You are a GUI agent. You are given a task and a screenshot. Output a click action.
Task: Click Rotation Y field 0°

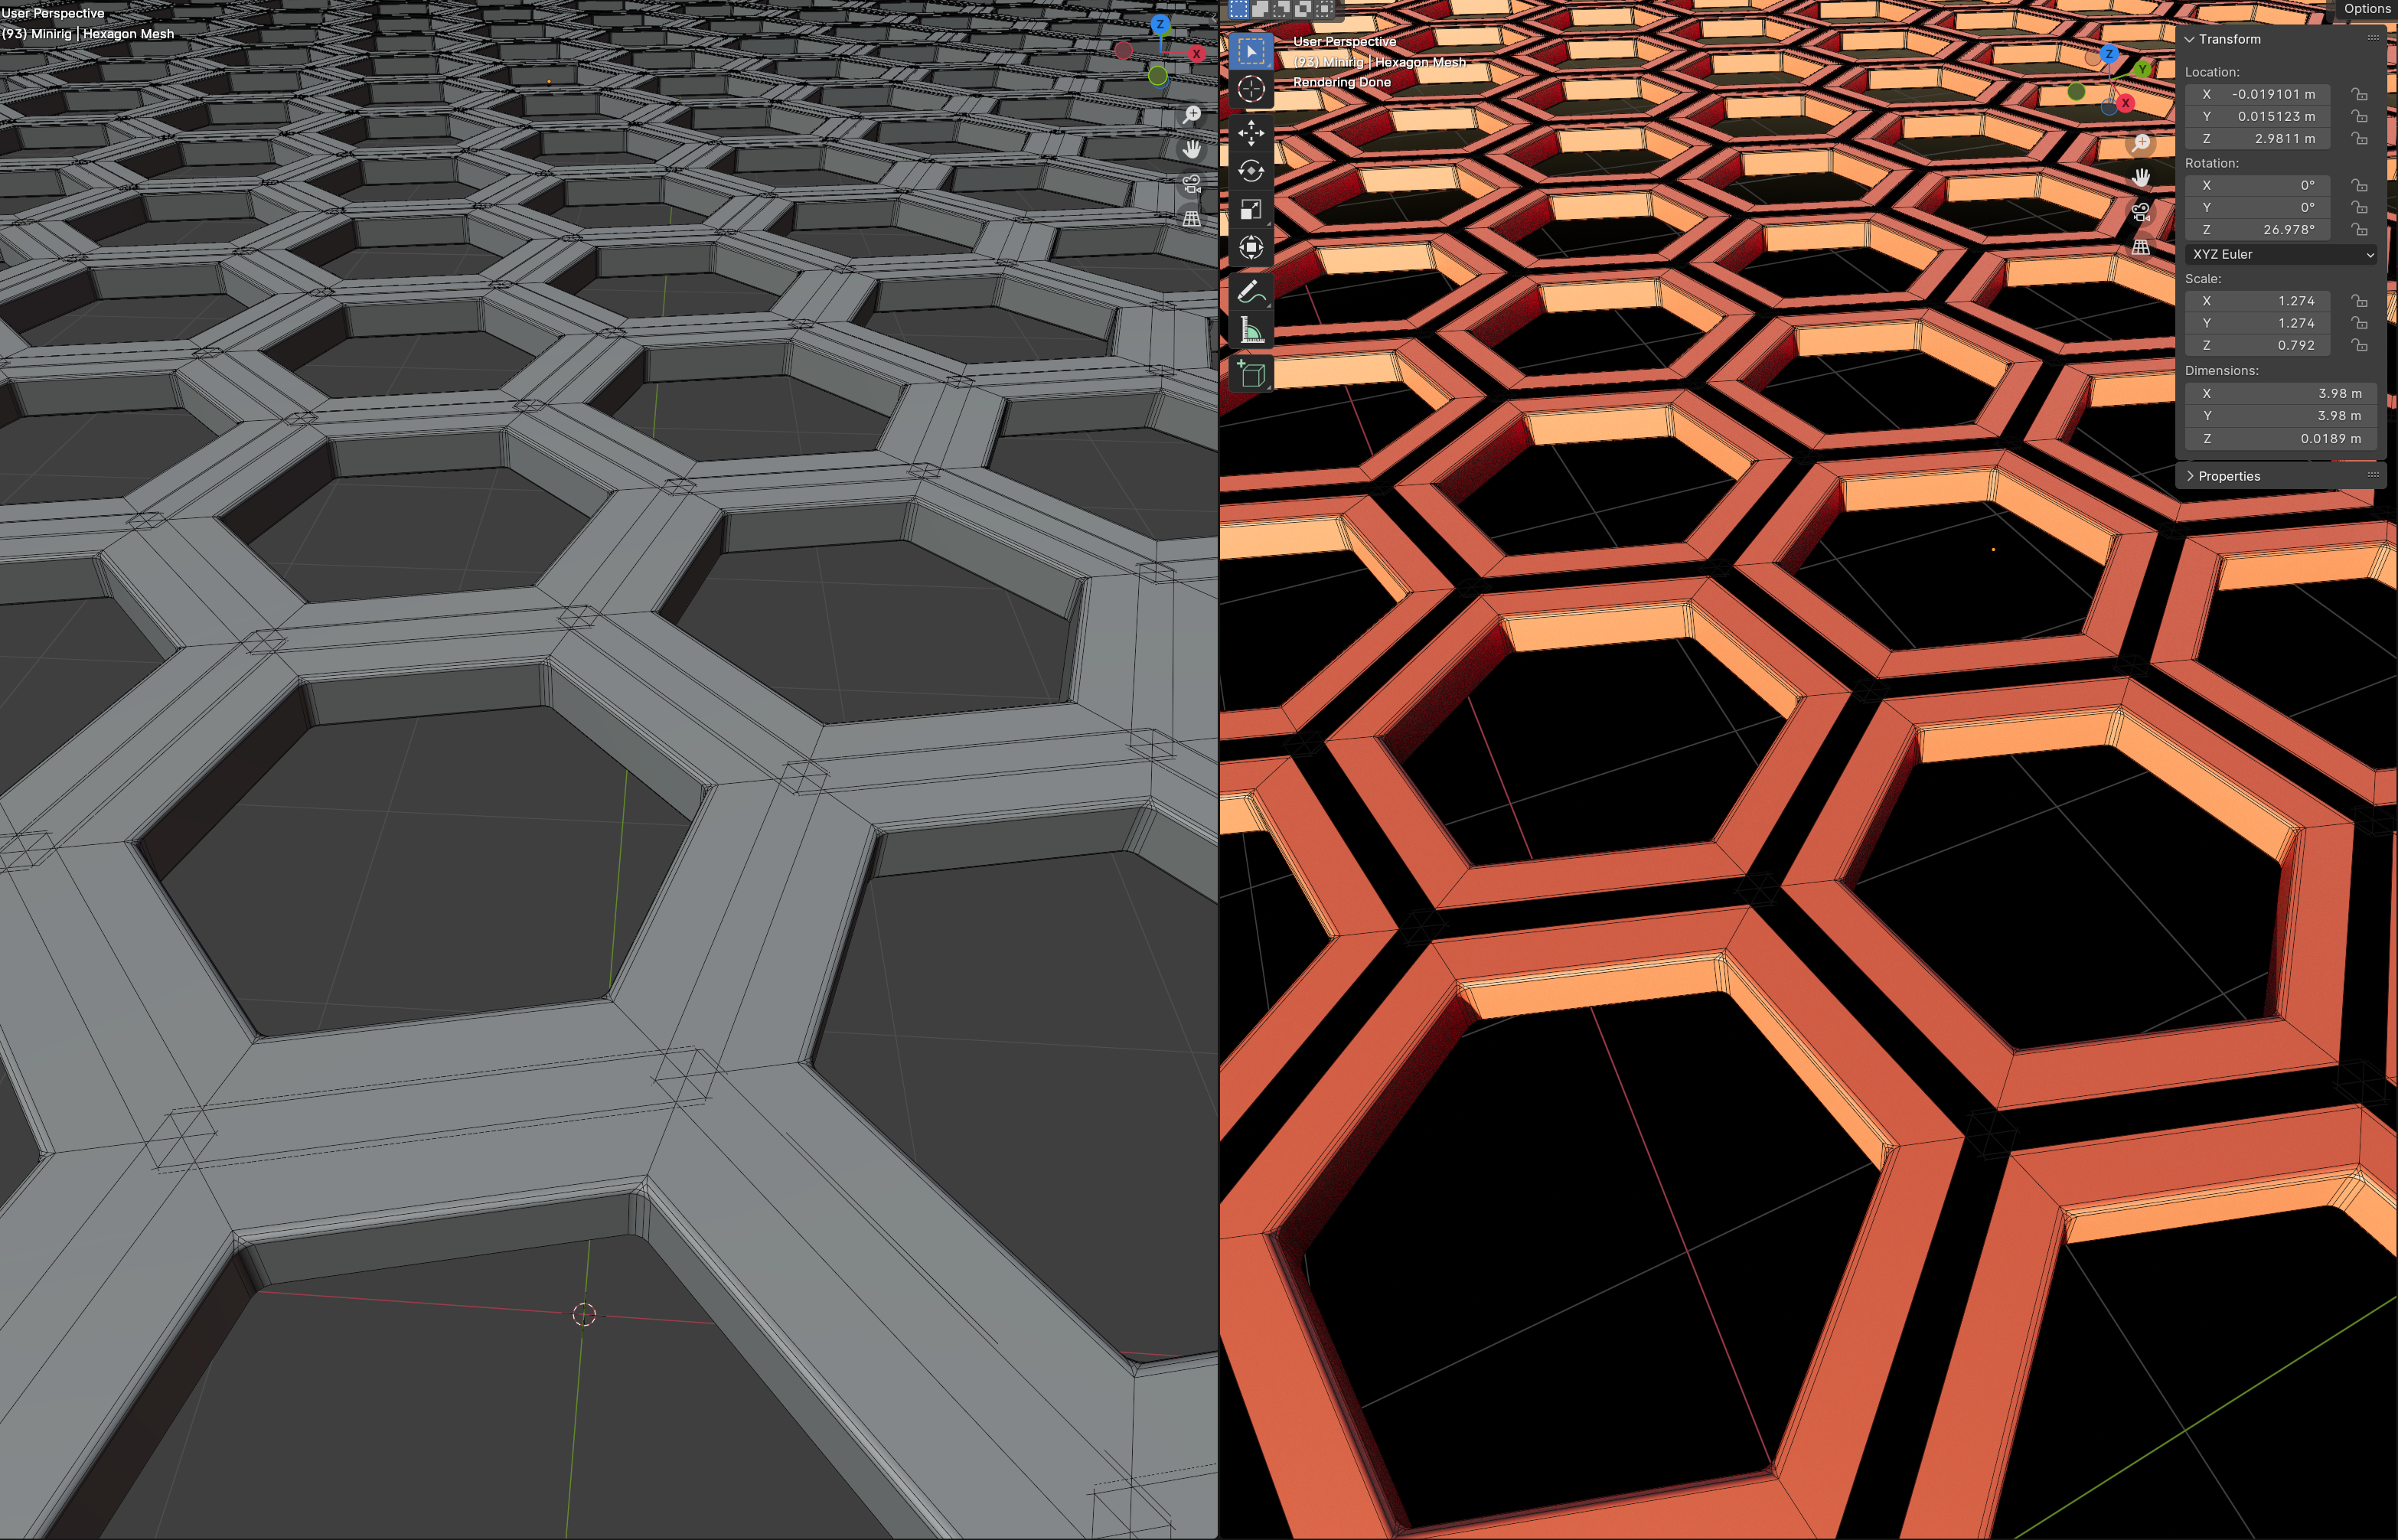point(2258,207)
